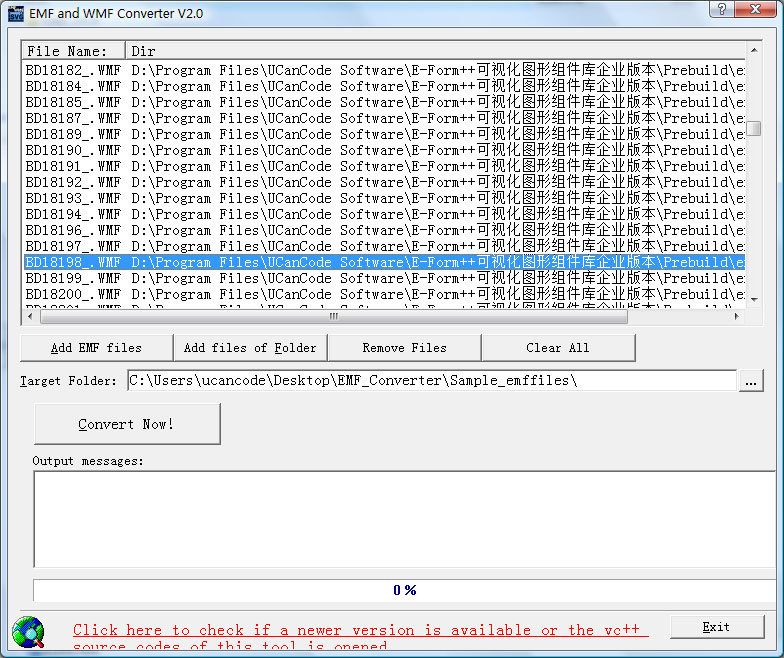Open the newer version check link
This screenshot has width=784, height=658.
click(x=360, y=630)
